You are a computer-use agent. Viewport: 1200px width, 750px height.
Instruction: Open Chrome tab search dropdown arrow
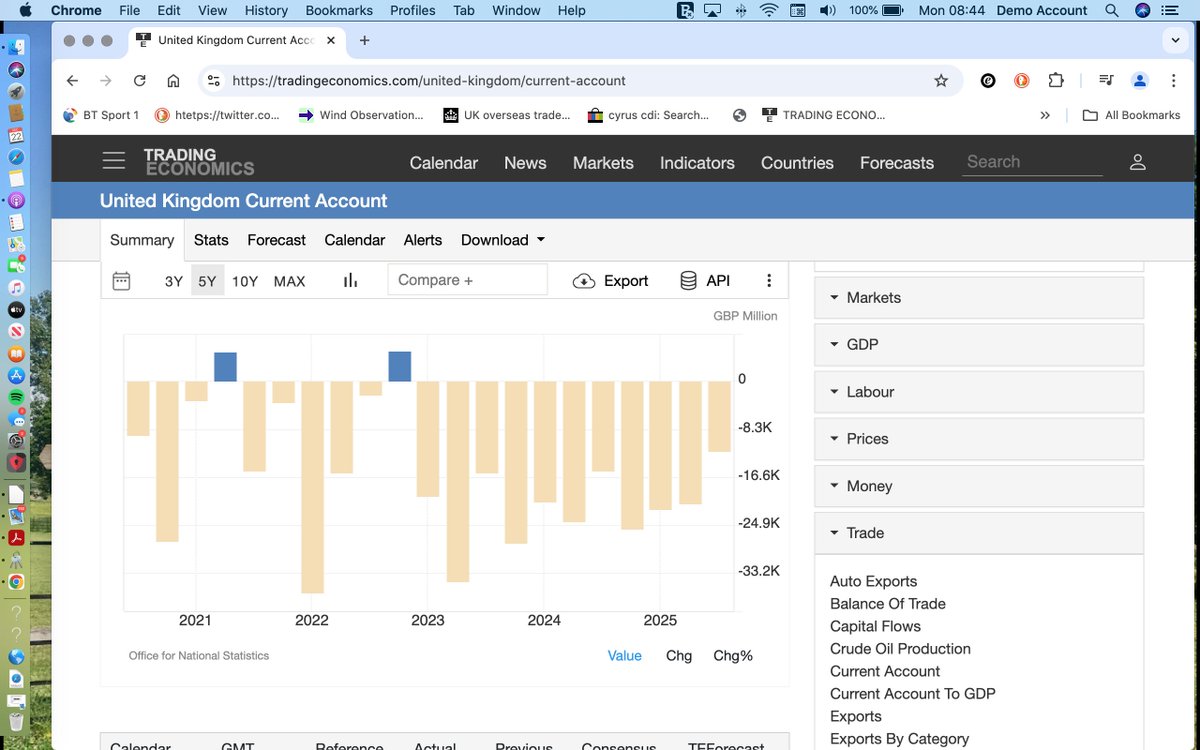(1176, 40)
